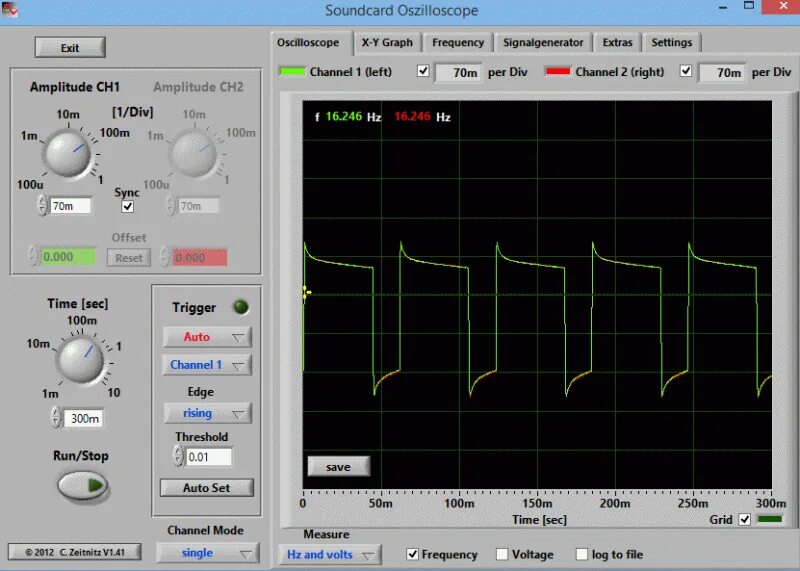This screenshot has height=571, width=800.
Task: Click the green CH1 offset field
Action: [x=68, y=257]
